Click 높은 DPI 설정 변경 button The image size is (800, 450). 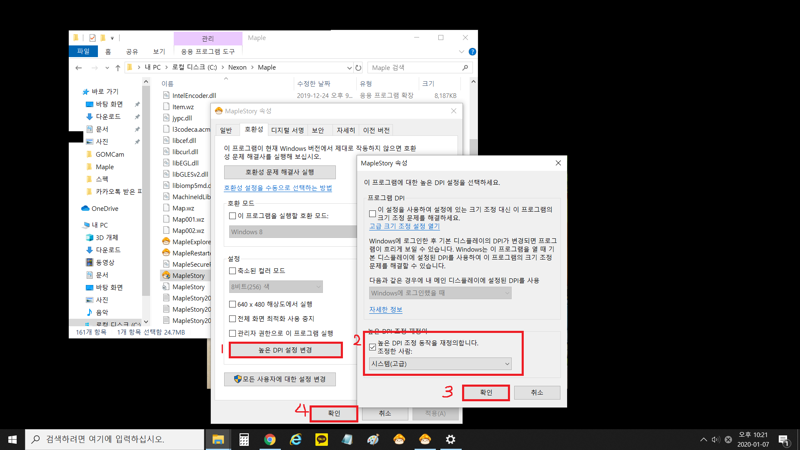coord(285,350)
